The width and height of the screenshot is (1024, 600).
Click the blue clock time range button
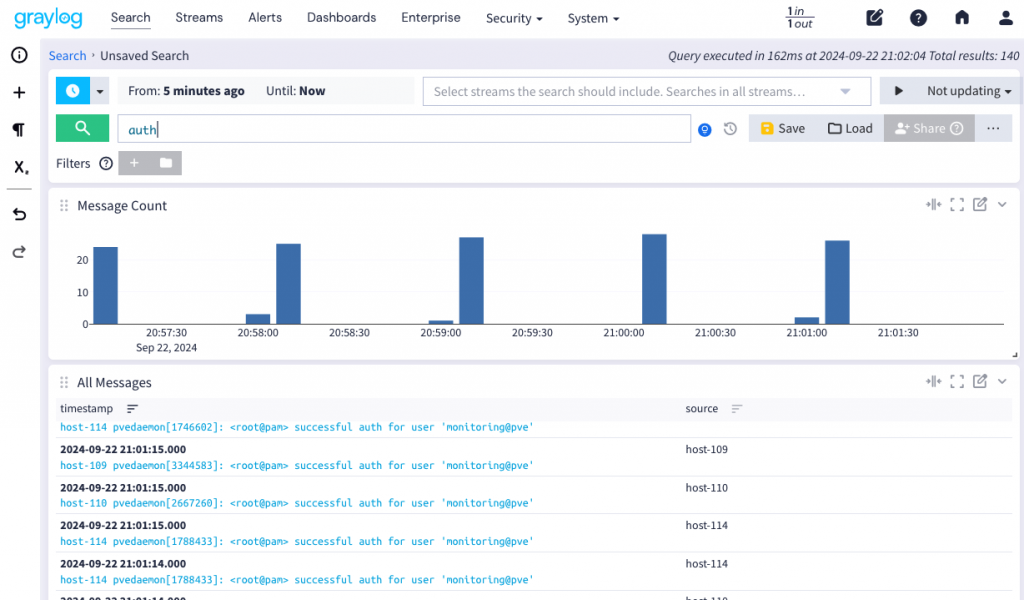tap(72, 91)
